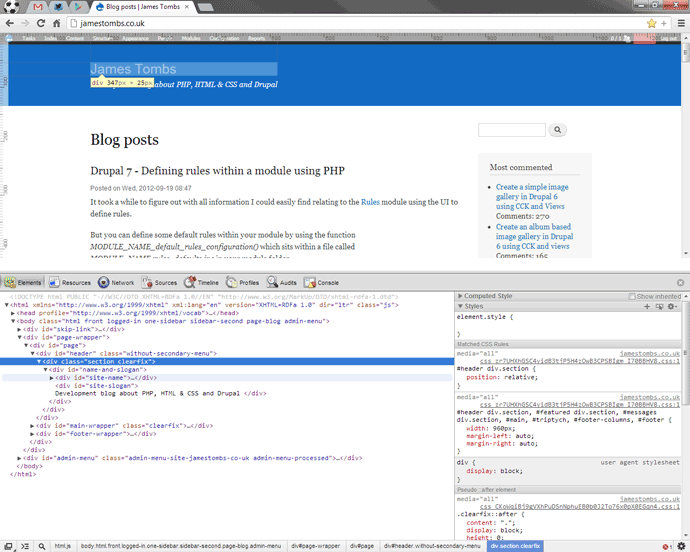This screenshot has height=552, width=690.
Task: Click into the site search text box
Action: [x=512, y=130]
